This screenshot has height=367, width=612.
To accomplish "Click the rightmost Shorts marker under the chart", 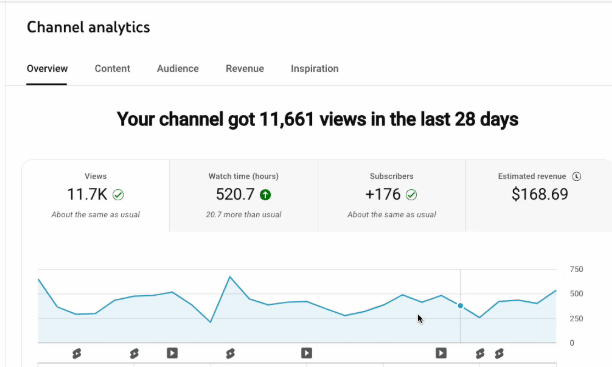I will click(x=499, y=354).
